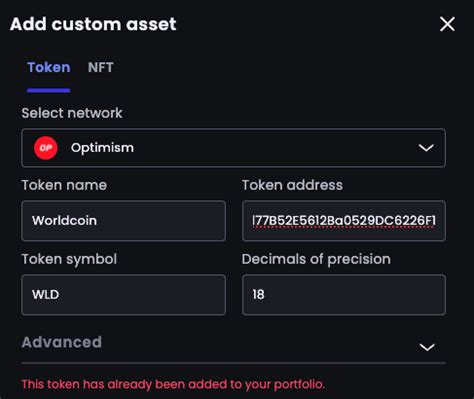Switch to the NFT tab
Image resolution: width=474 pixels, height=399 pixels.
(x=101, y=67)
